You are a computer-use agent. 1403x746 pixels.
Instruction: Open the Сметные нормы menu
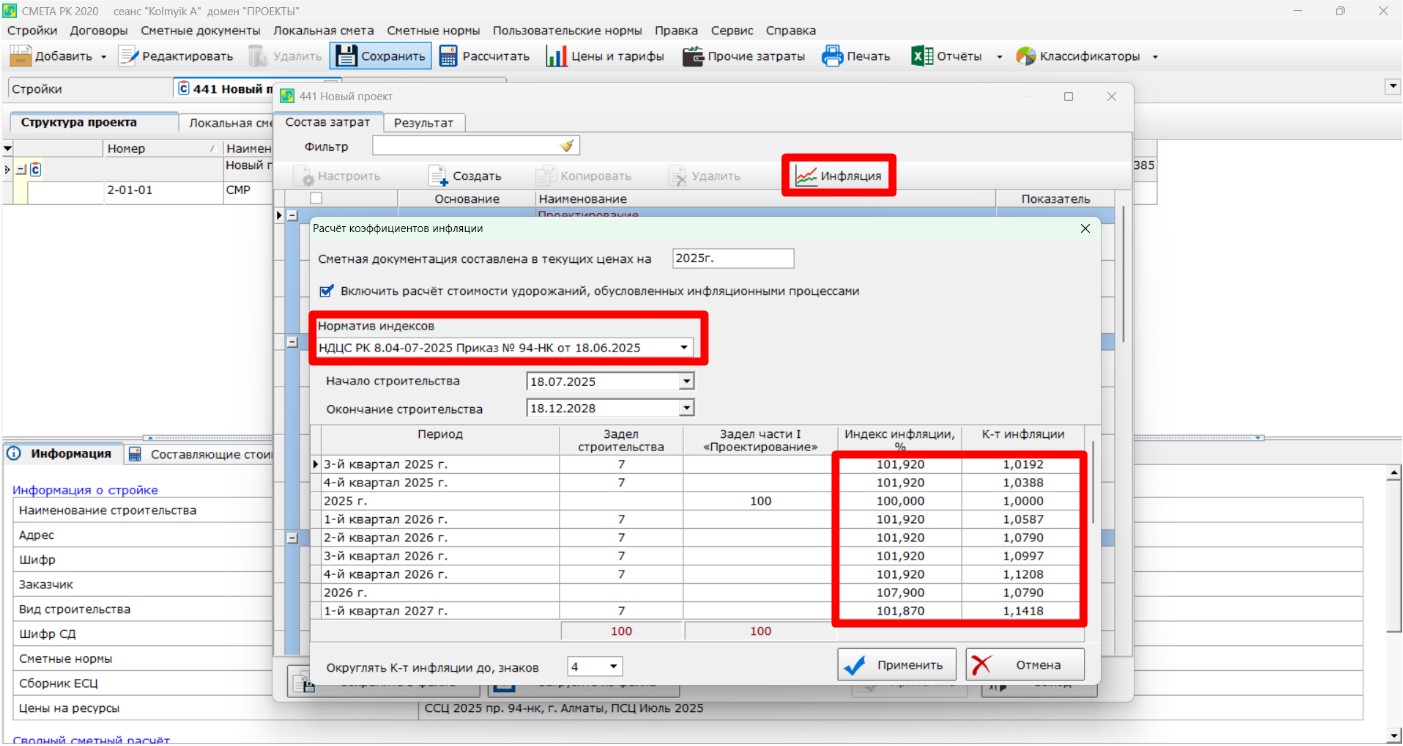[433, 31]
